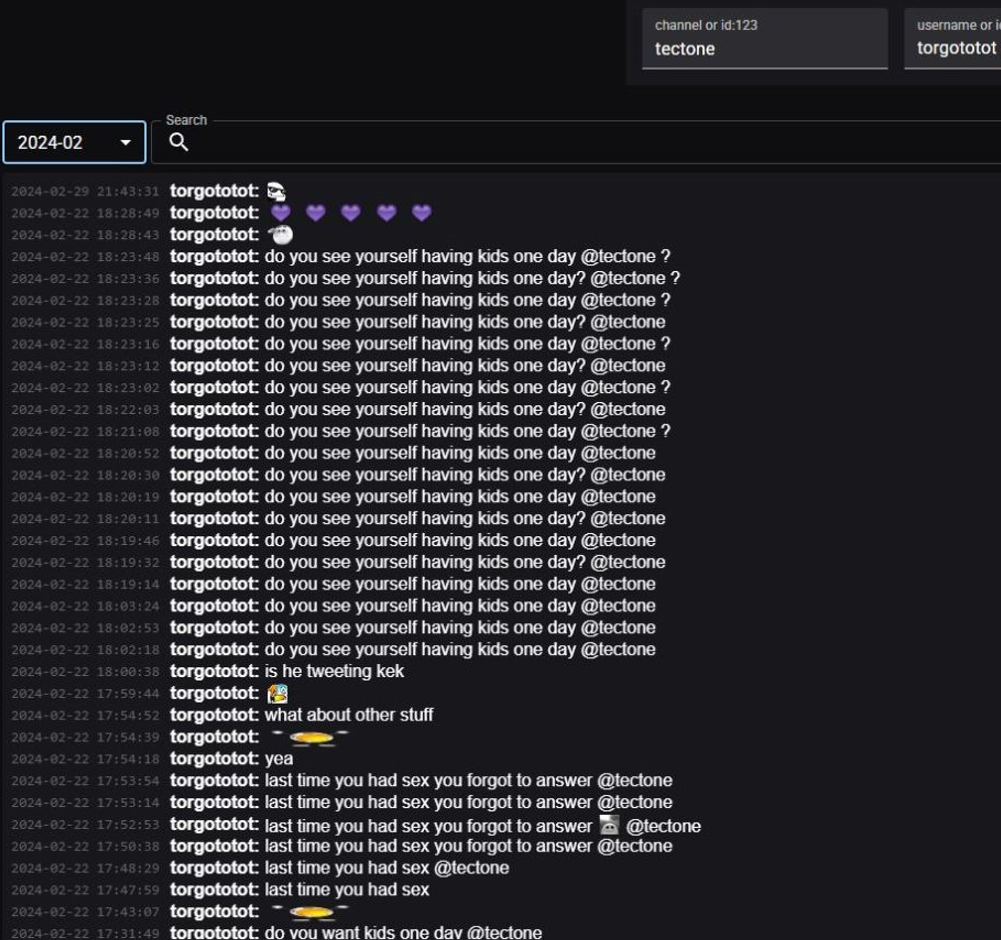This screenshot has height=940, width=1001.
Task: Click timestamp 2024-02-29 21:43:31
Action: click(85, 192)
